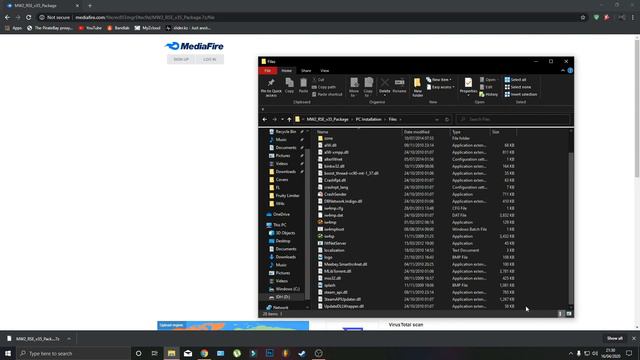Select the MW2_RSE_v35_Package Chrome tab
Viewport: 640px width, 360px height.
tap(42, 6)
